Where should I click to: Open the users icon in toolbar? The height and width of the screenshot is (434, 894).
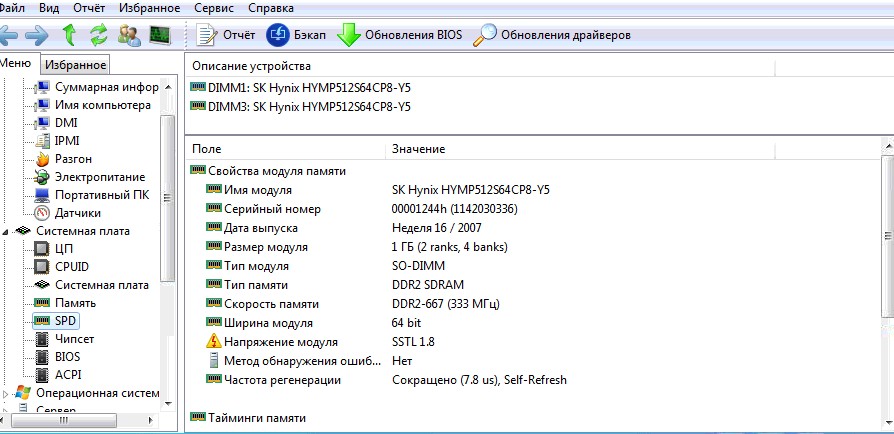click(129, 35)
